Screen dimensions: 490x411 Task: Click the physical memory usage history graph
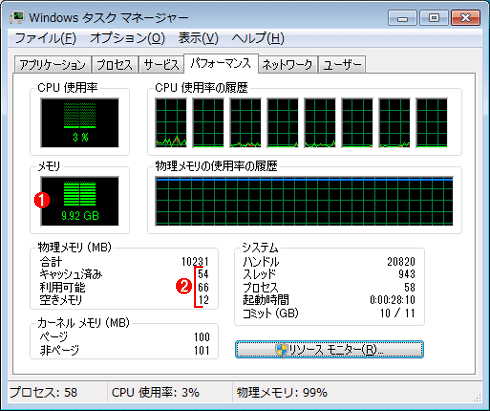(x=304, y=201)
